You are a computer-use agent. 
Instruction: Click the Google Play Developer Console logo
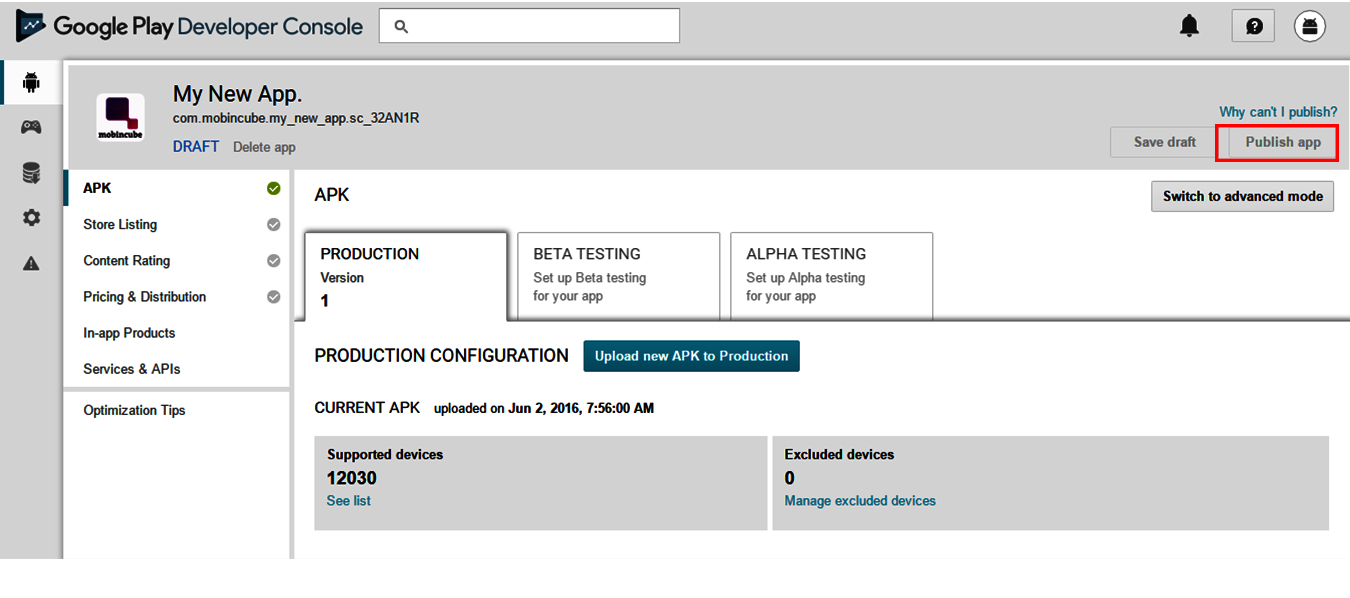click(x=189, y=26)
